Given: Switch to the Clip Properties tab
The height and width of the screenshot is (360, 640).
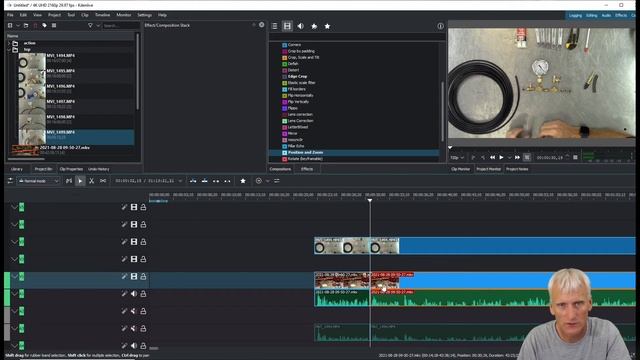Looking at the screenshot, I should (x=71, y=169).
